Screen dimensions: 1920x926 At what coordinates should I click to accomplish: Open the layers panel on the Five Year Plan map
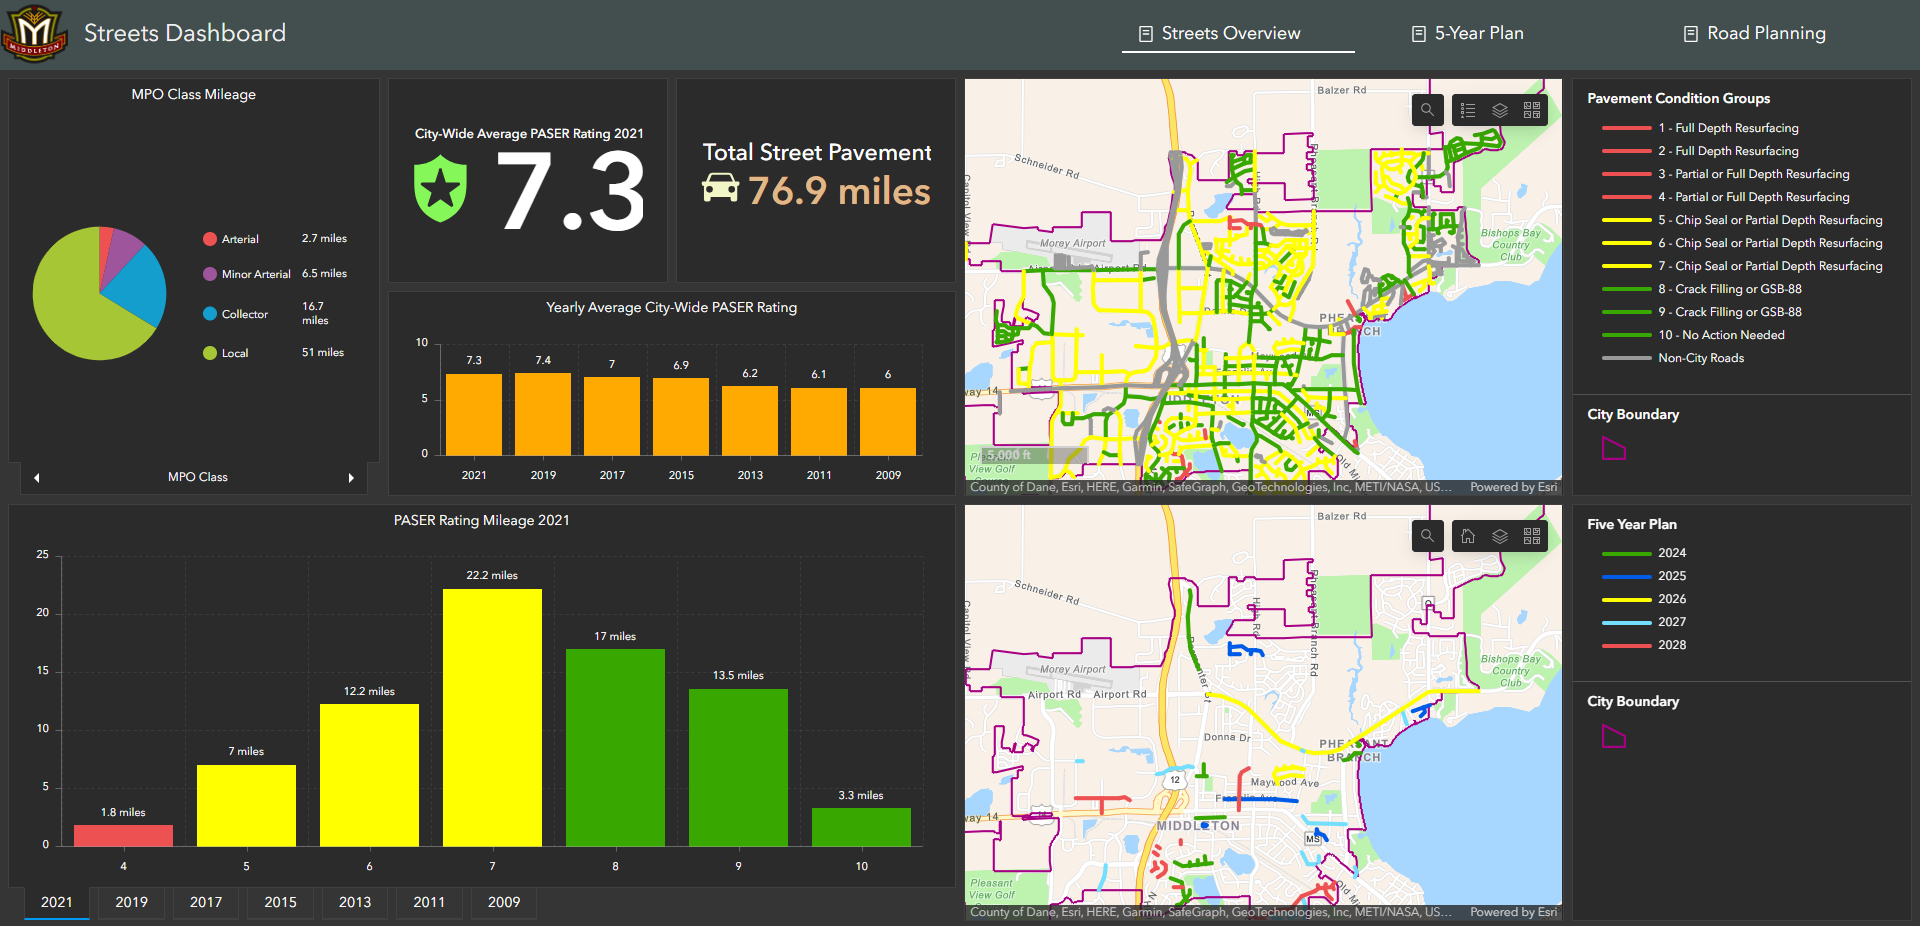tap(1499, 536)
